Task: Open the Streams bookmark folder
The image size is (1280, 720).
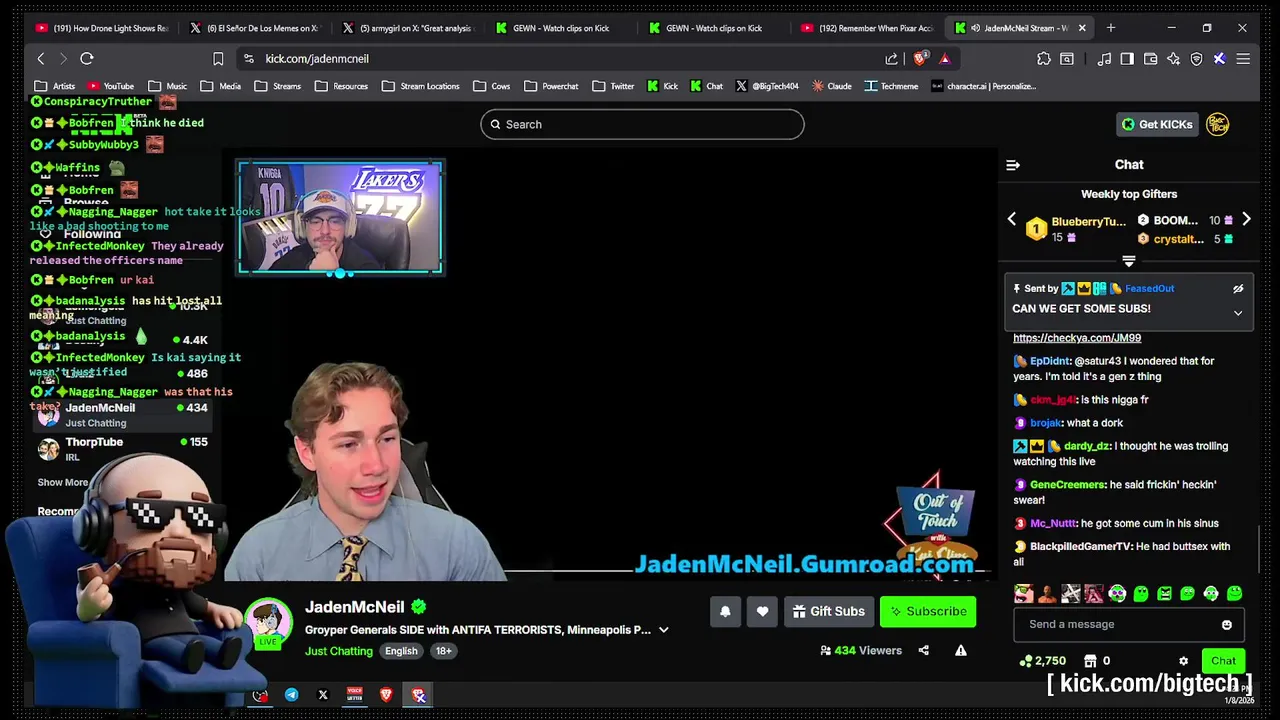Action: coord(278,86)
